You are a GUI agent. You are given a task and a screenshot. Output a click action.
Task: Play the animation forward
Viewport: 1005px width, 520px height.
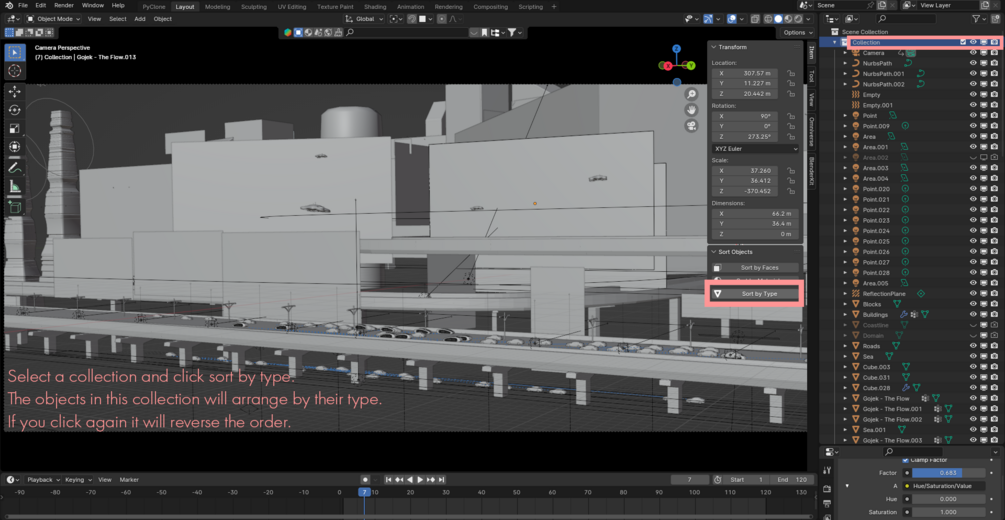point(420,480)
